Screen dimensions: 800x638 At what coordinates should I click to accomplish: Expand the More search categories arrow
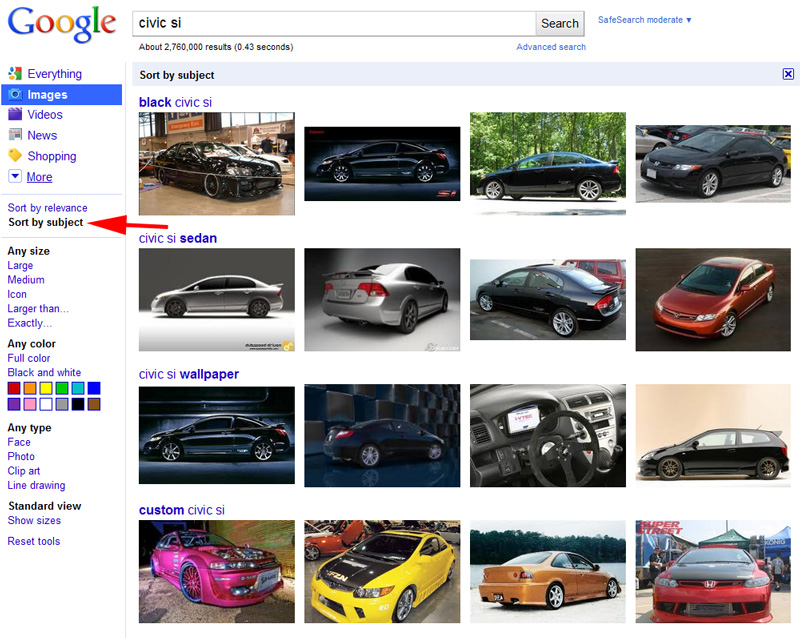click(x=15, y=177)
